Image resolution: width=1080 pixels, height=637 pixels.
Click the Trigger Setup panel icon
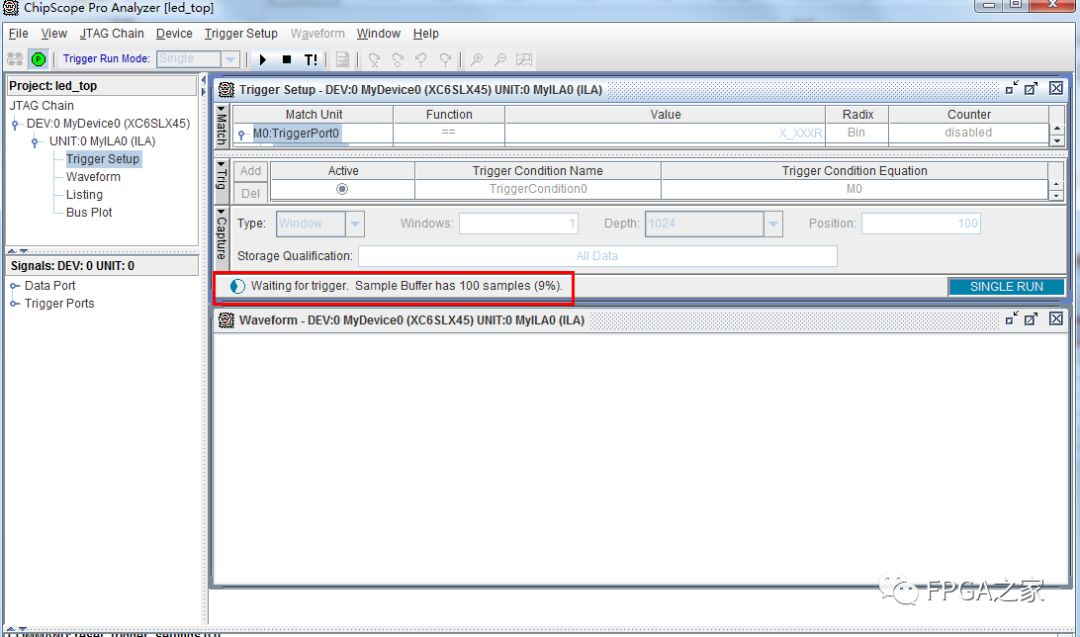[226, 90]
